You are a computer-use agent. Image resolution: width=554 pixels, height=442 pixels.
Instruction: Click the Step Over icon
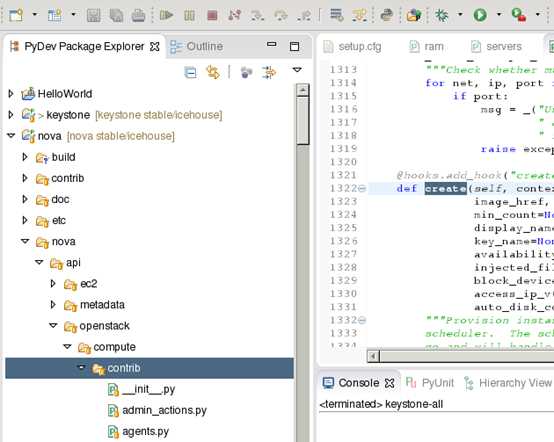point(281,15)
